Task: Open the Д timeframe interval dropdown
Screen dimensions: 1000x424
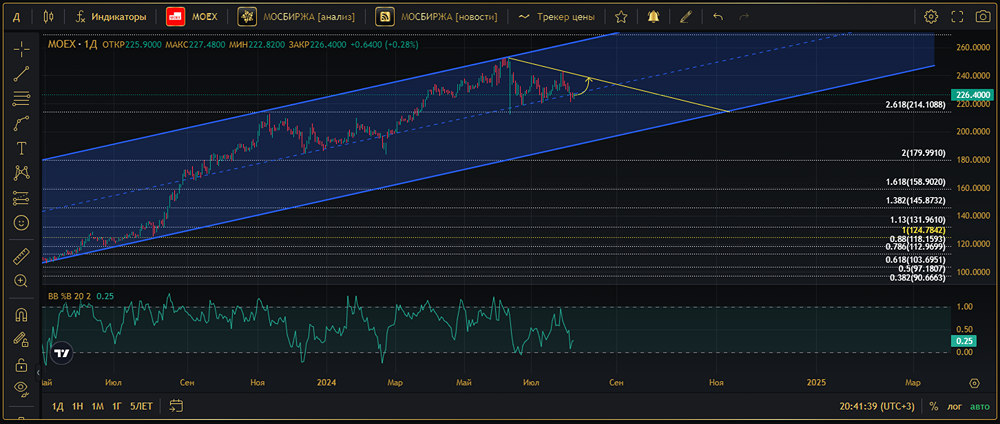Action: (x=15, y=17)
